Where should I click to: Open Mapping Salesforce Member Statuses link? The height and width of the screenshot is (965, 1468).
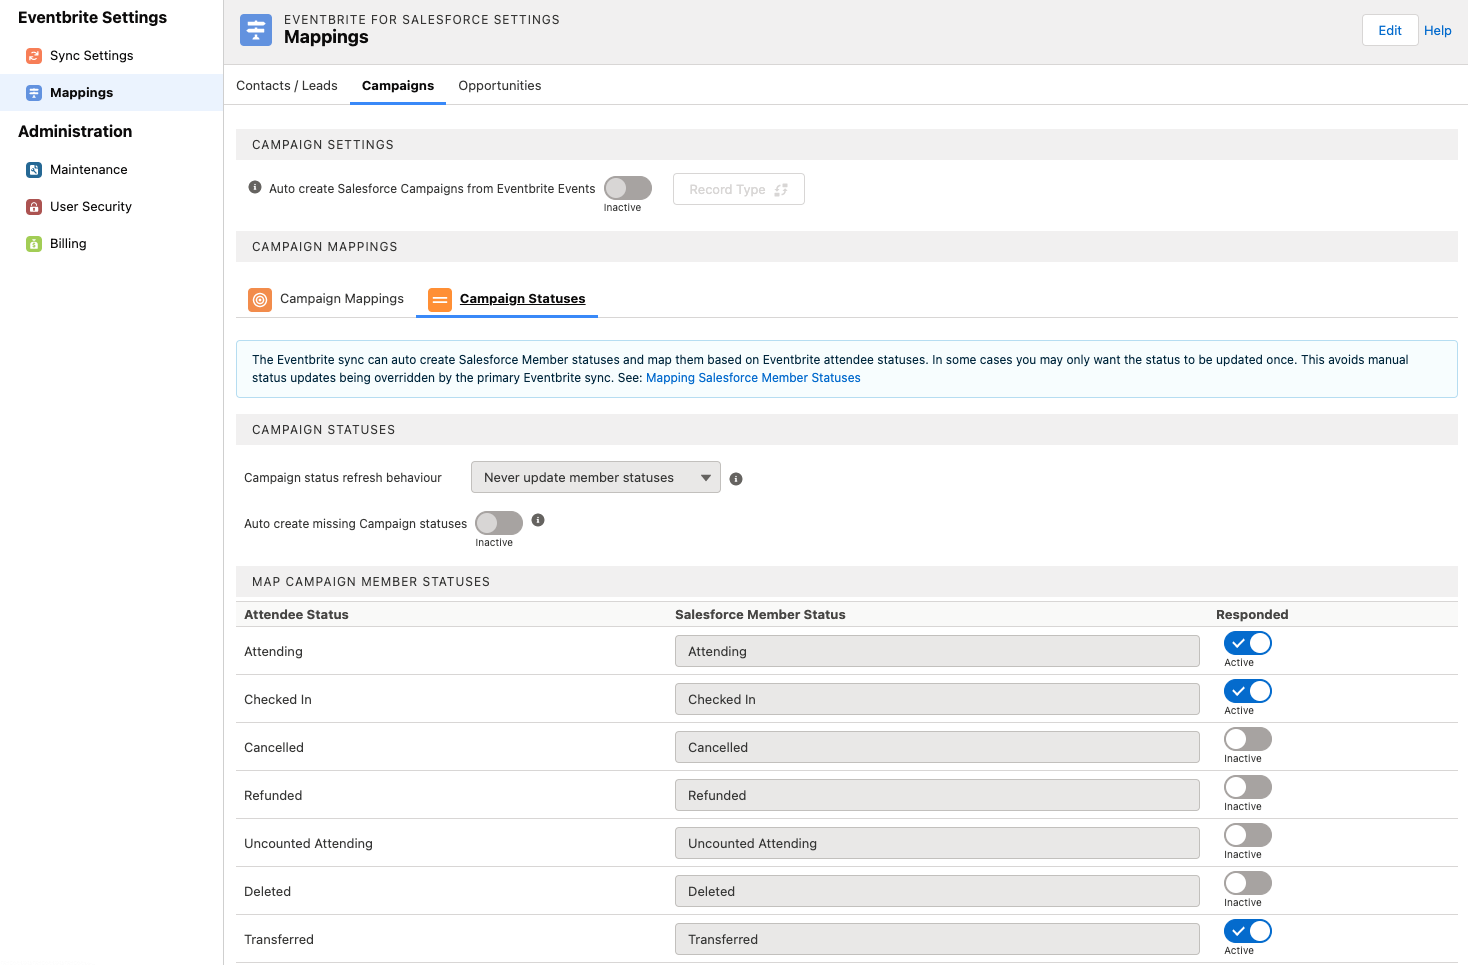point(753,378)
